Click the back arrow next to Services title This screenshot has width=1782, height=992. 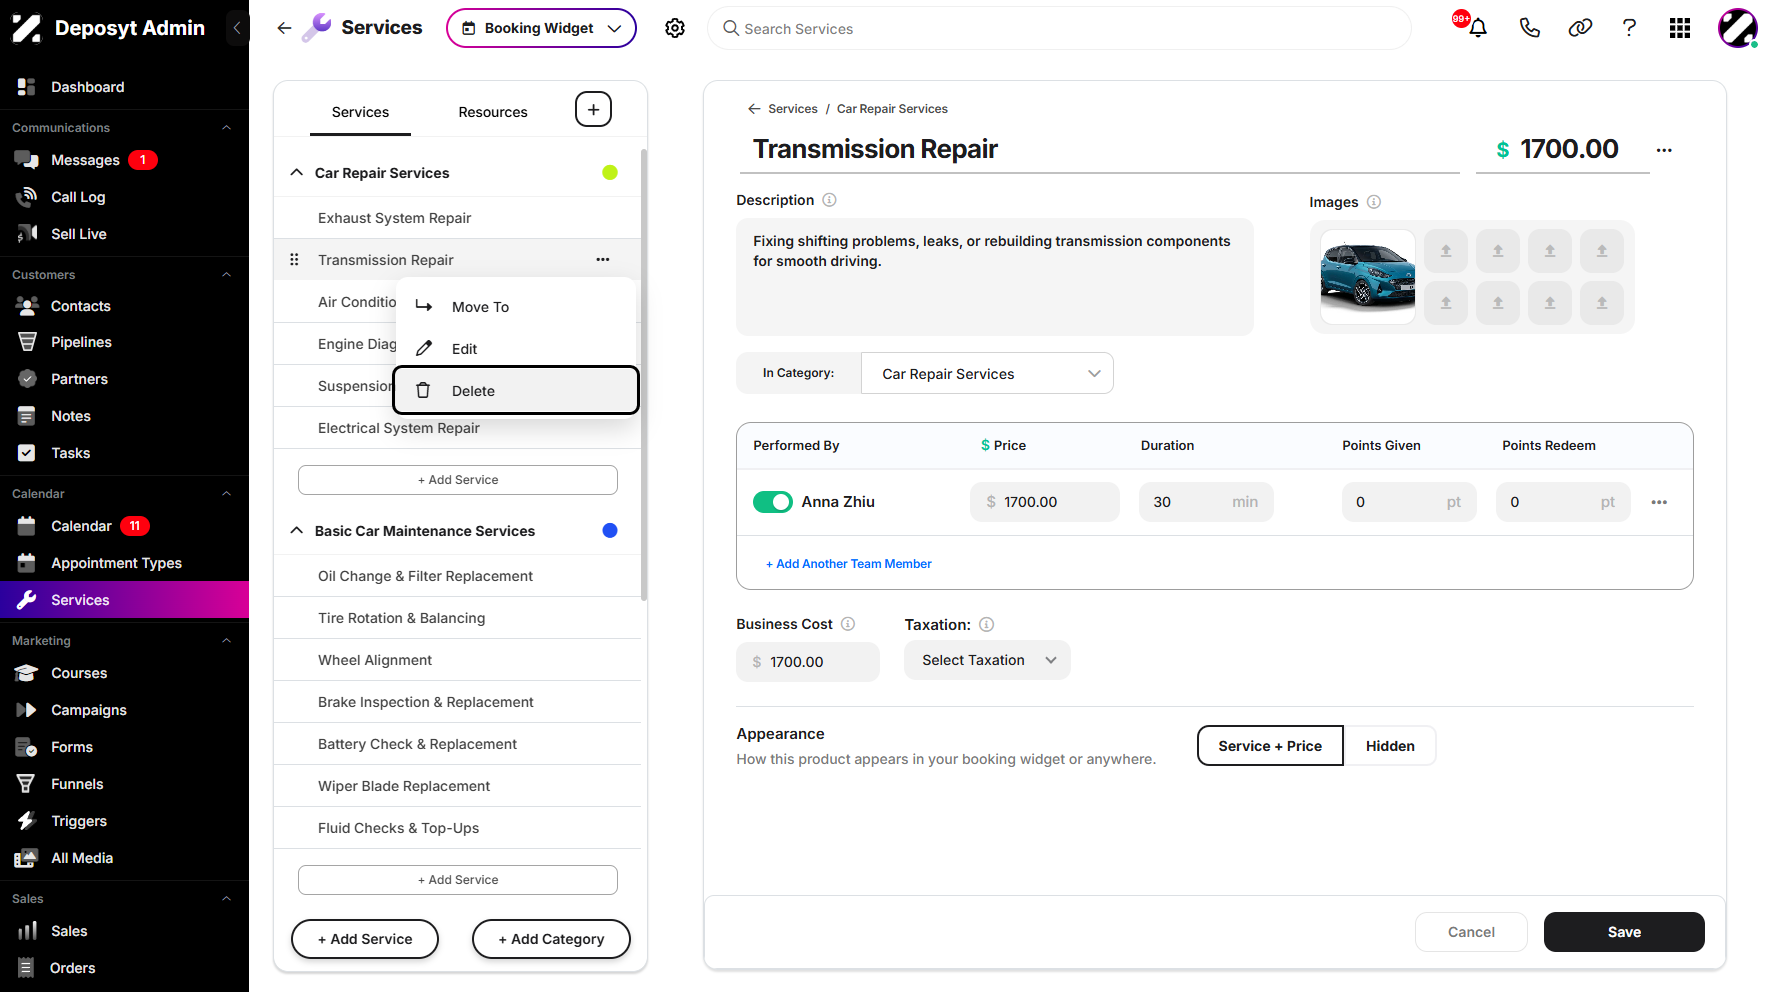284,28
